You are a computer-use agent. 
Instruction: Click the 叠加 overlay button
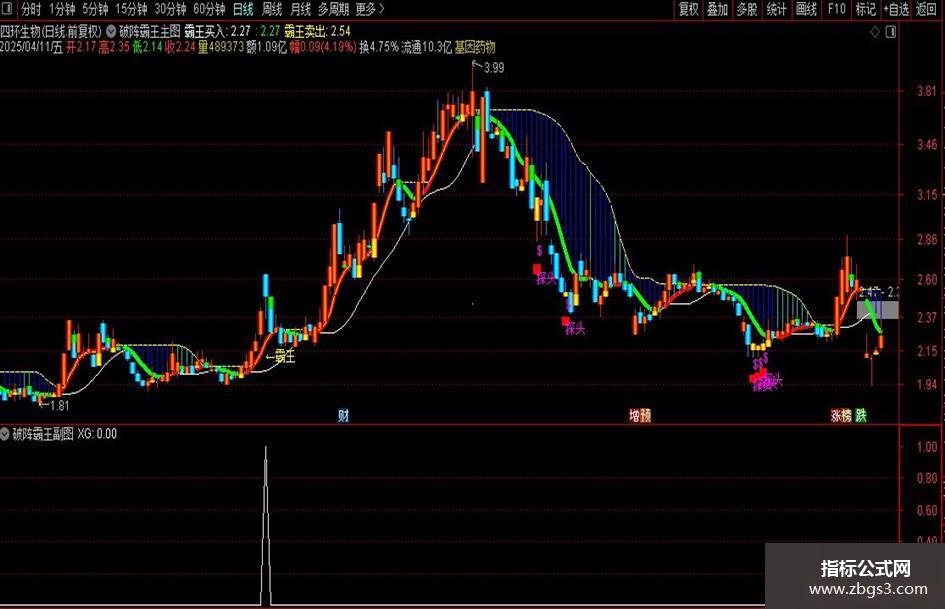717,9
